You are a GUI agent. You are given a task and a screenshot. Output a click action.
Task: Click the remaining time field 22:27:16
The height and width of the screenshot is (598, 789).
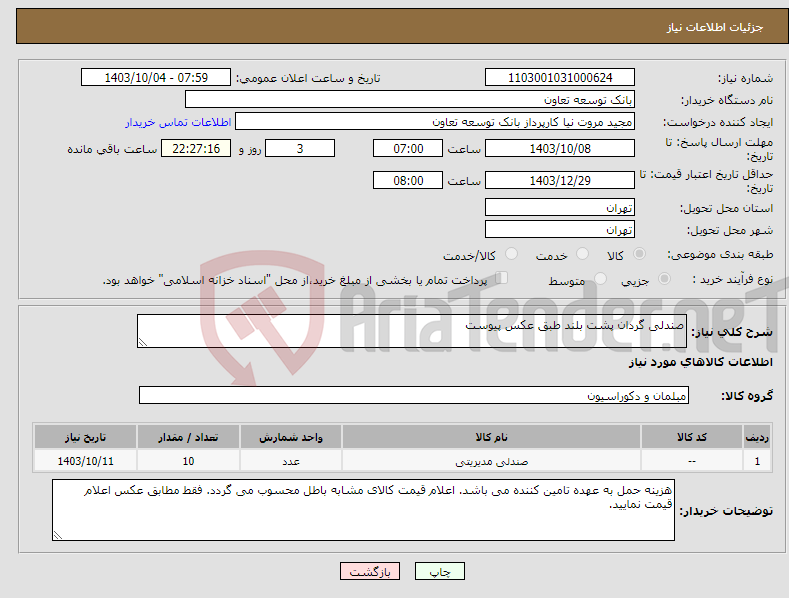196,148
